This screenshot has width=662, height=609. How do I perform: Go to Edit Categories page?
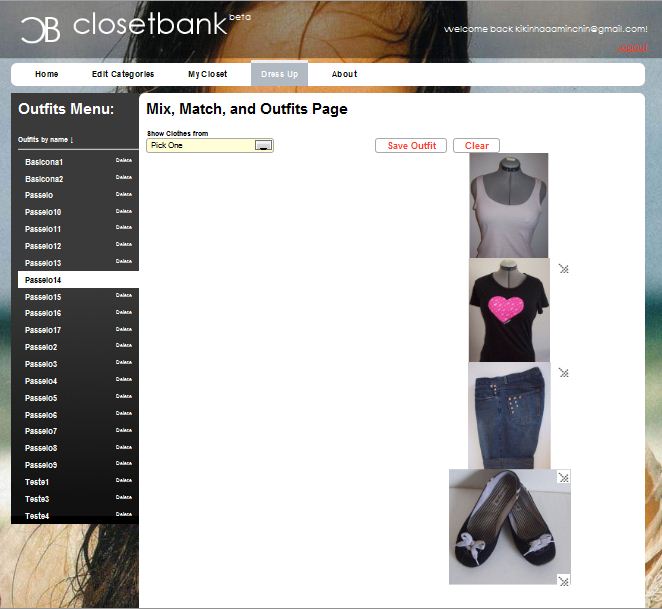point(123,74)
